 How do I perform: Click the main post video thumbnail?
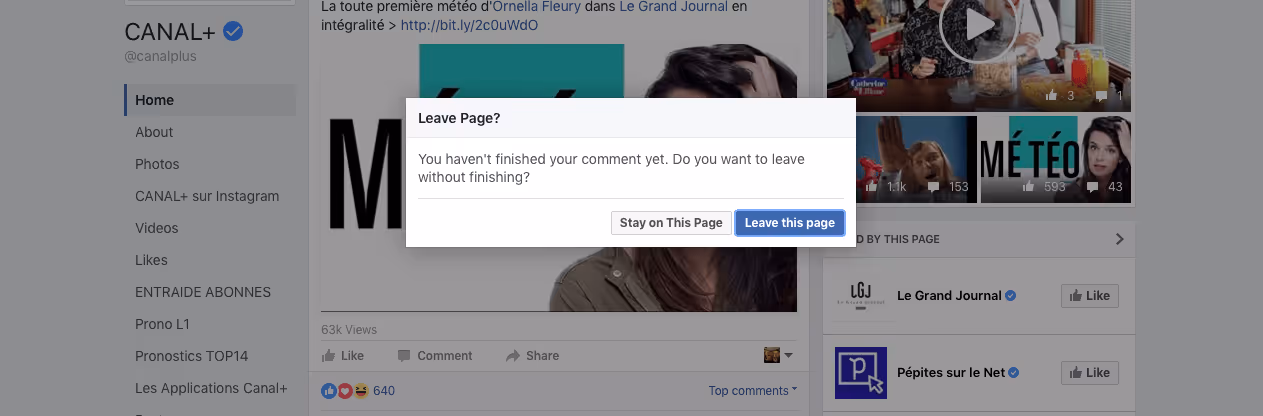tap(559, 178)
